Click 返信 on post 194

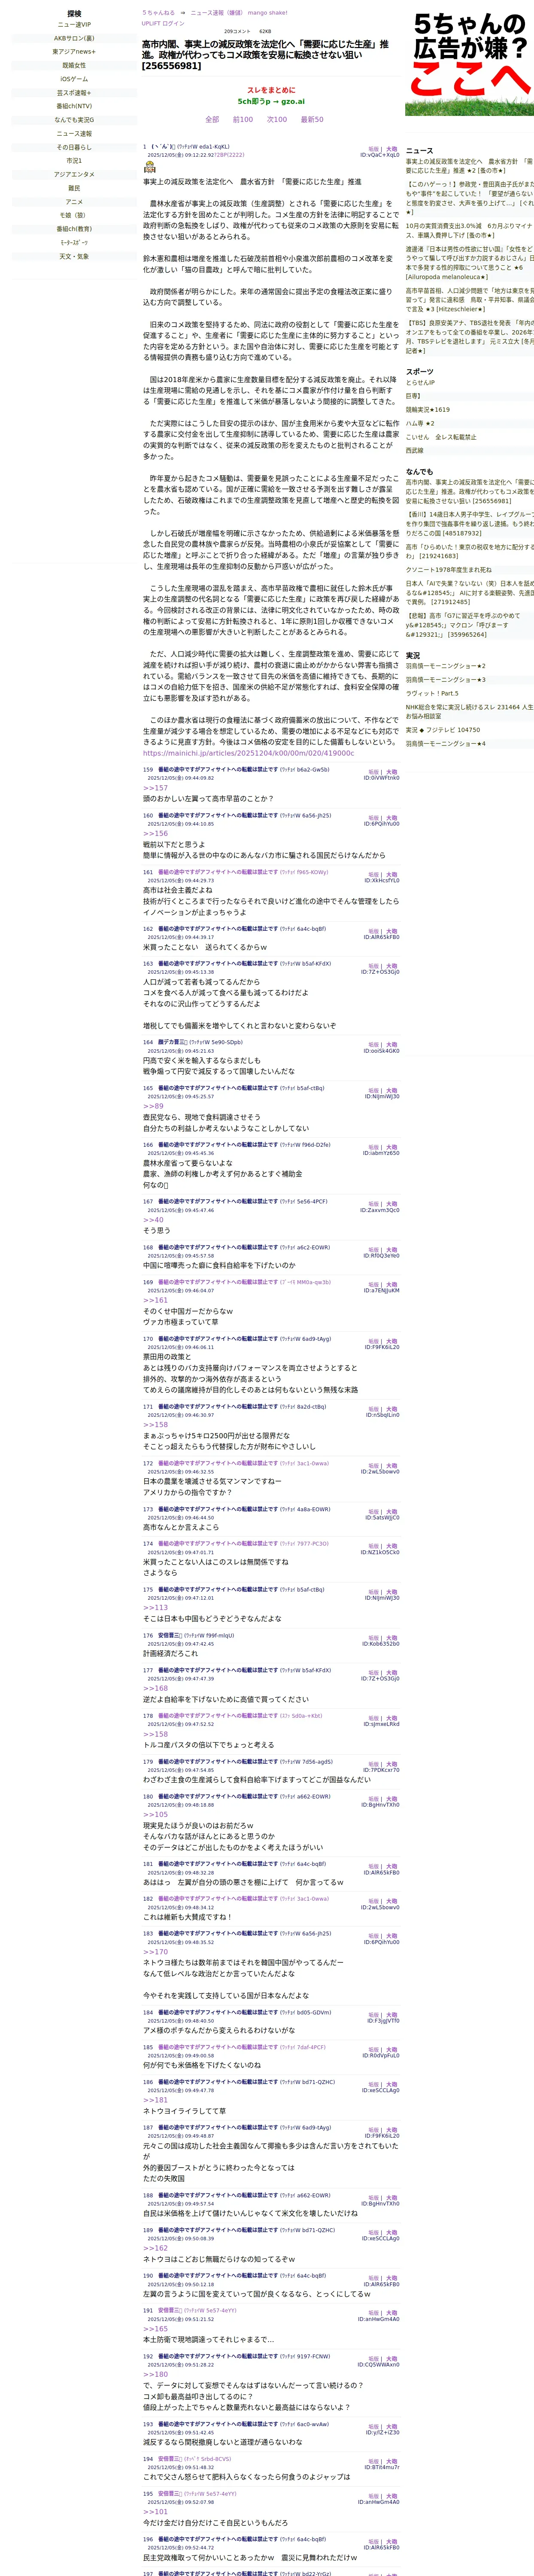pos(373,2461)
